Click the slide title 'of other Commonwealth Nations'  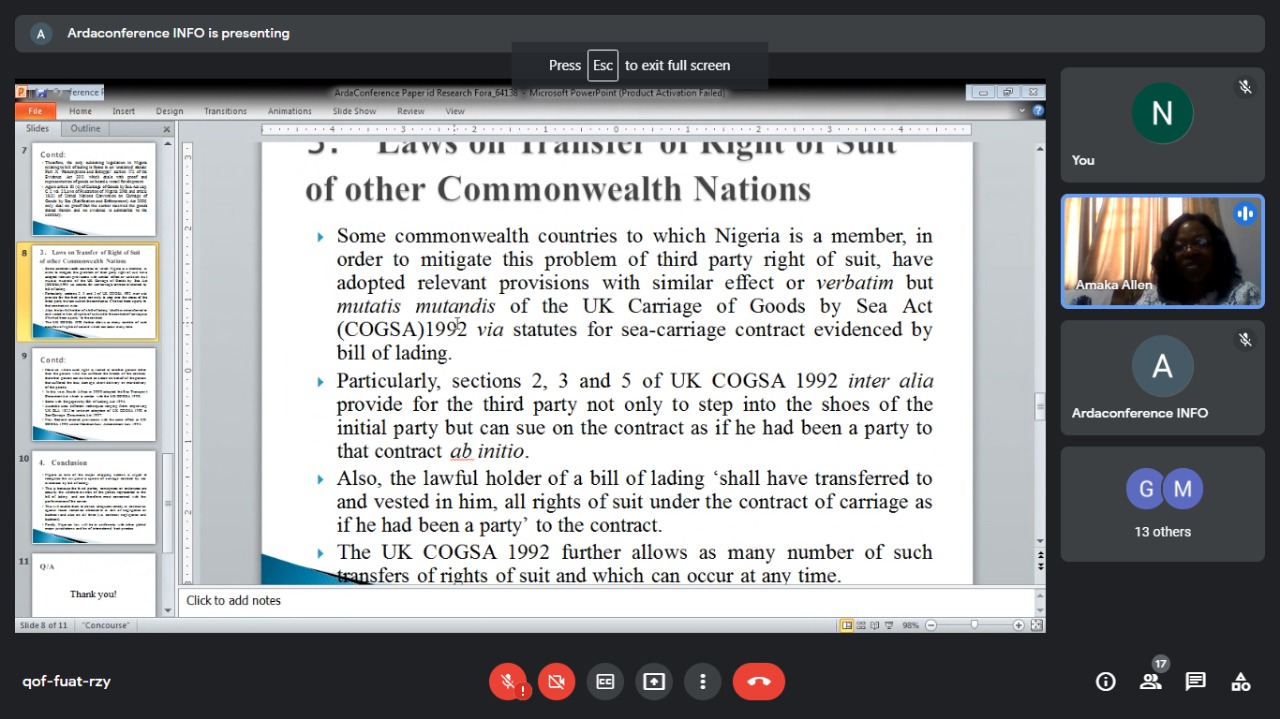pos(558,189)
